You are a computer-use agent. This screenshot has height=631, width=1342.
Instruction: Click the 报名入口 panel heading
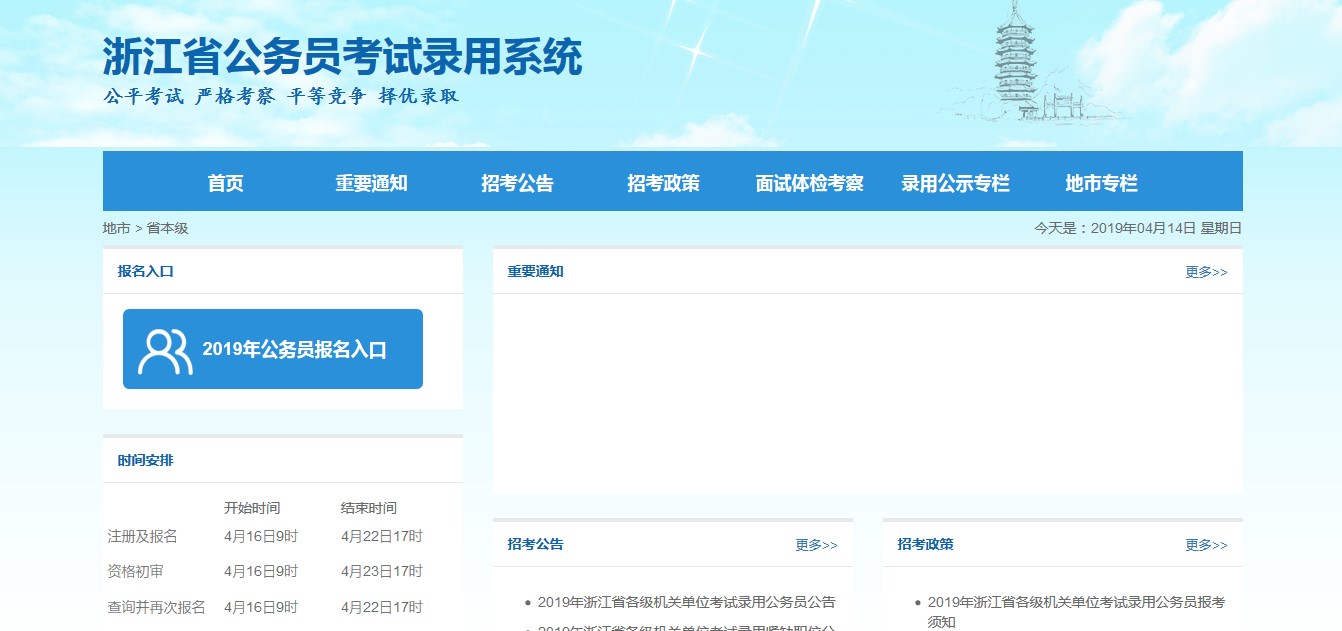pyautogui.click(x=145, y=272)
